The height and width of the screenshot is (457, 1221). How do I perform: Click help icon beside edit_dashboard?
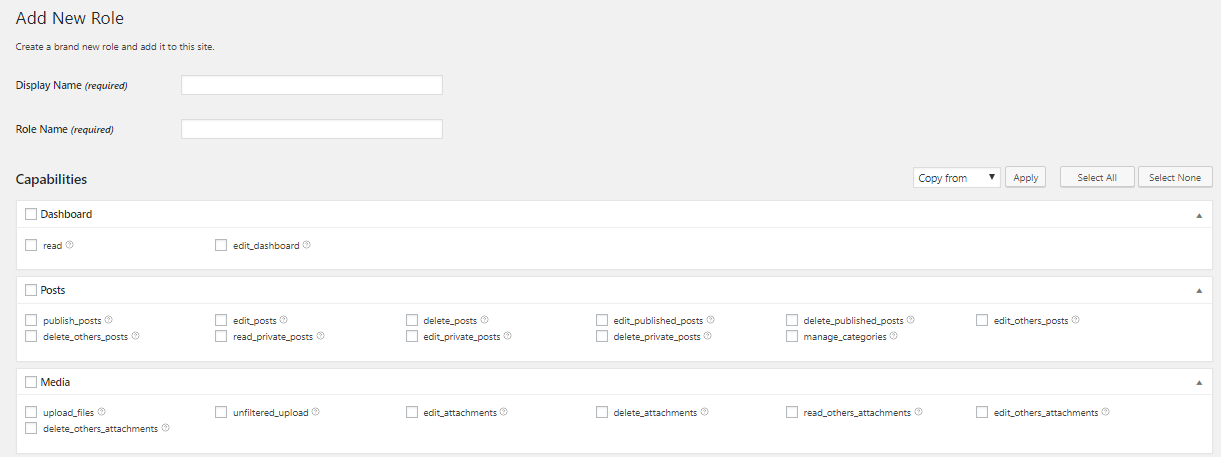306,245
